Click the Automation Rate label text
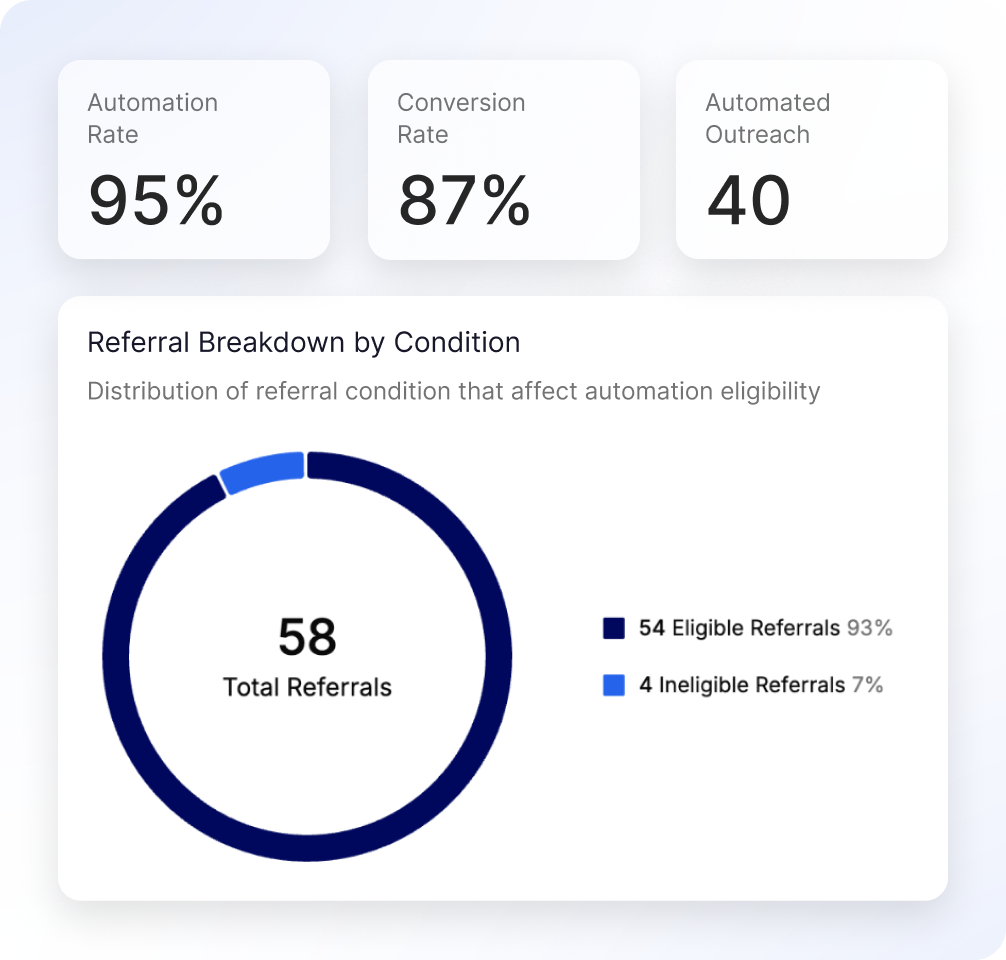Image resolution: width=1006 pixels, height=960 pixels. pos(153,119)
